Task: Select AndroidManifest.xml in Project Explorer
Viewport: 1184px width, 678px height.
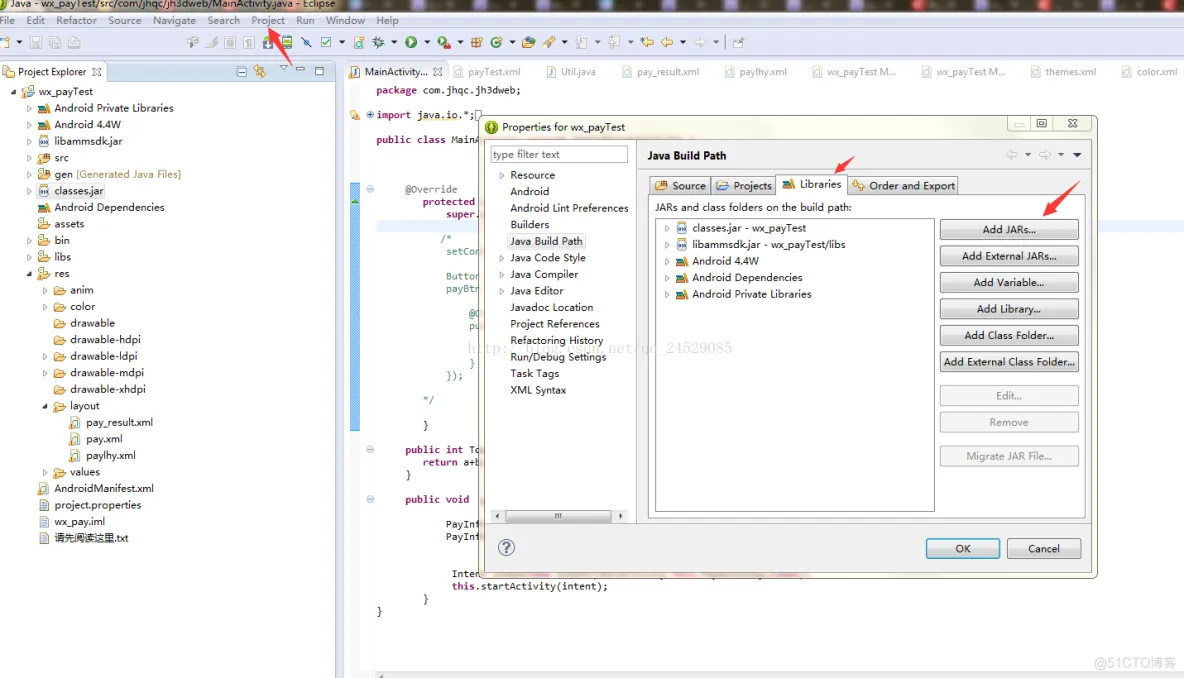Action: pos(103,488)
